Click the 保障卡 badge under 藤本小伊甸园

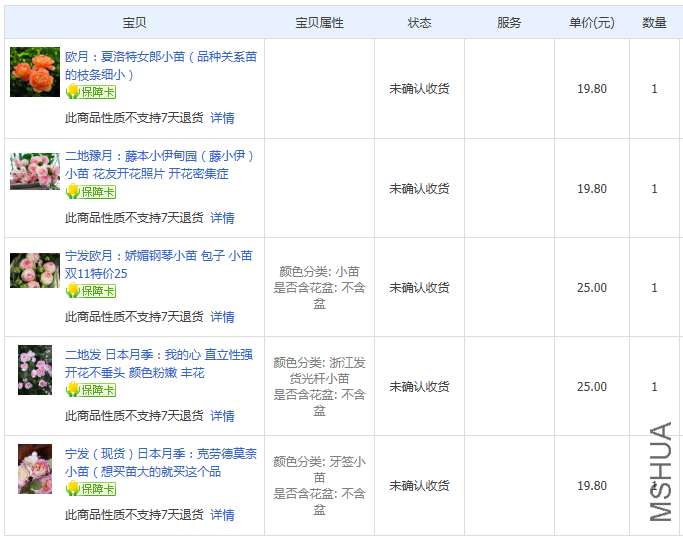coord(91,191)
